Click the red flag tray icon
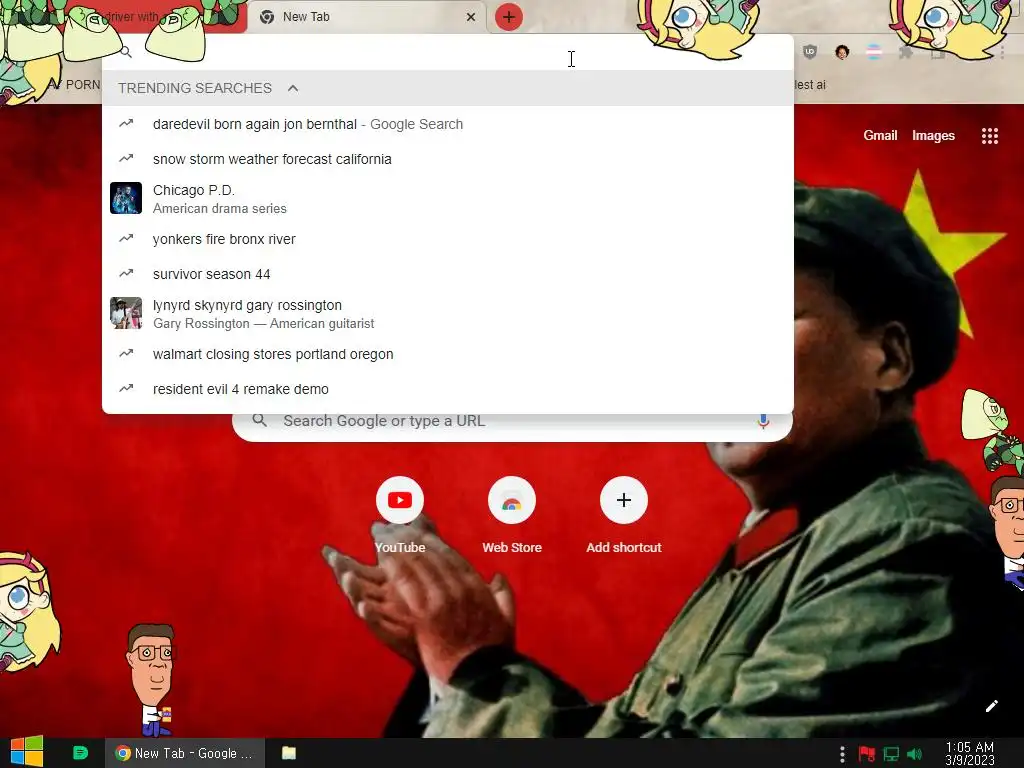The width and height of the screenshot is (1024, 768). (867, 754)
